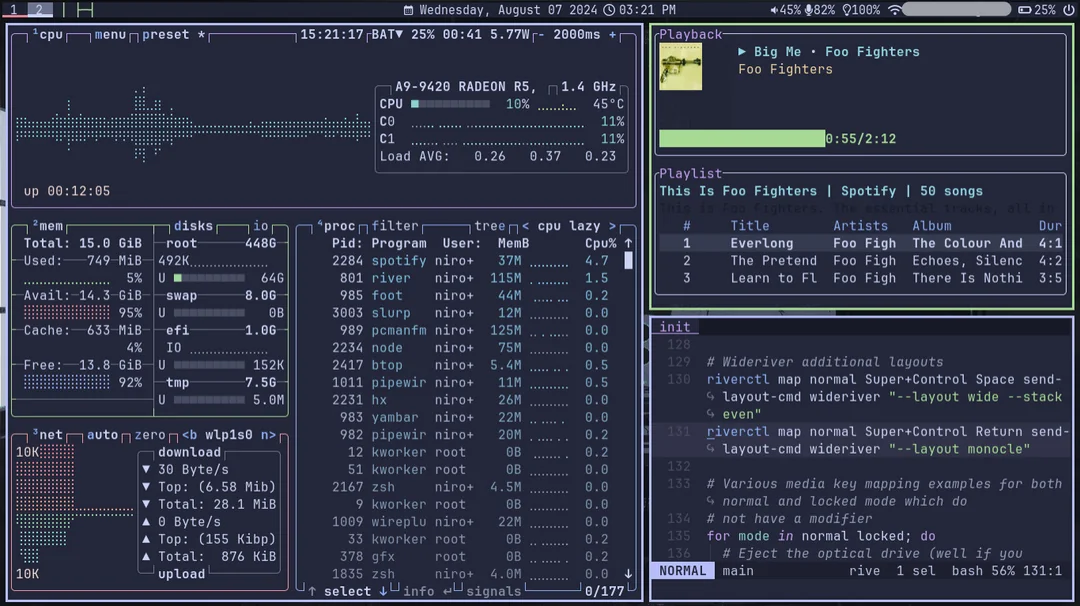Click the right arrow after cpu lazy sorting
Image resolution: width=1080 pixels, height=606 pixels.
click(613, 226)
